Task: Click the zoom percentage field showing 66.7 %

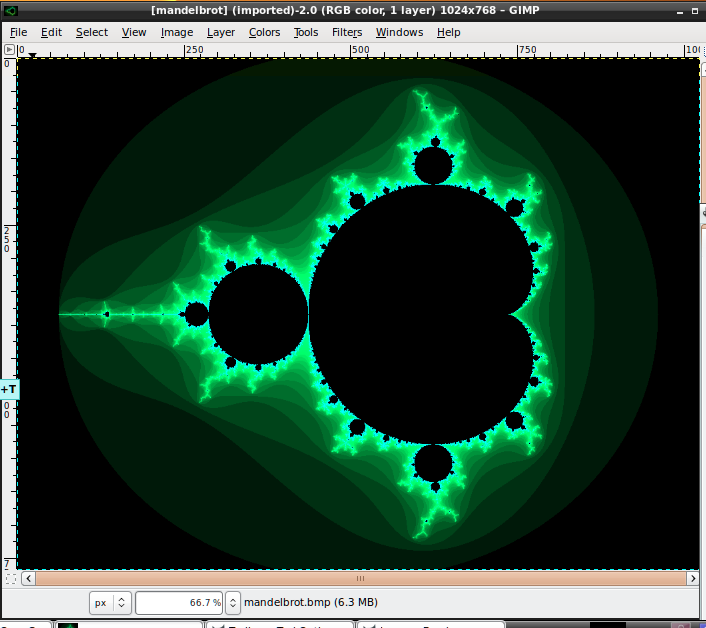Action: pos(179,603)
